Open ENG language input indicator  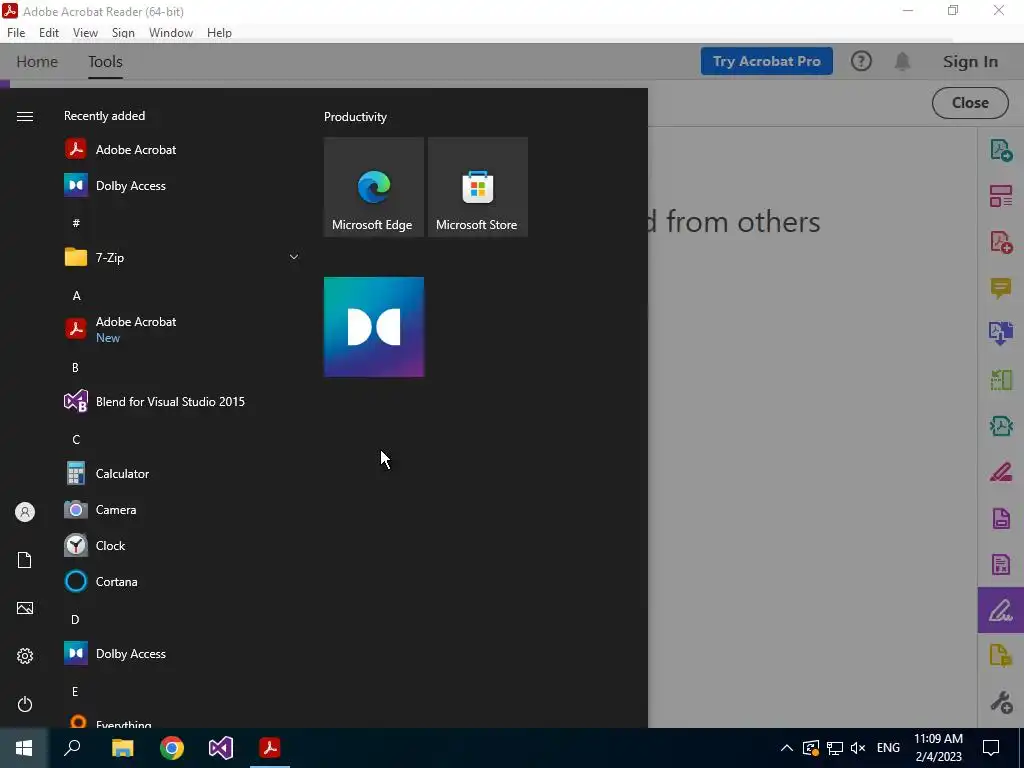[888, 748]
